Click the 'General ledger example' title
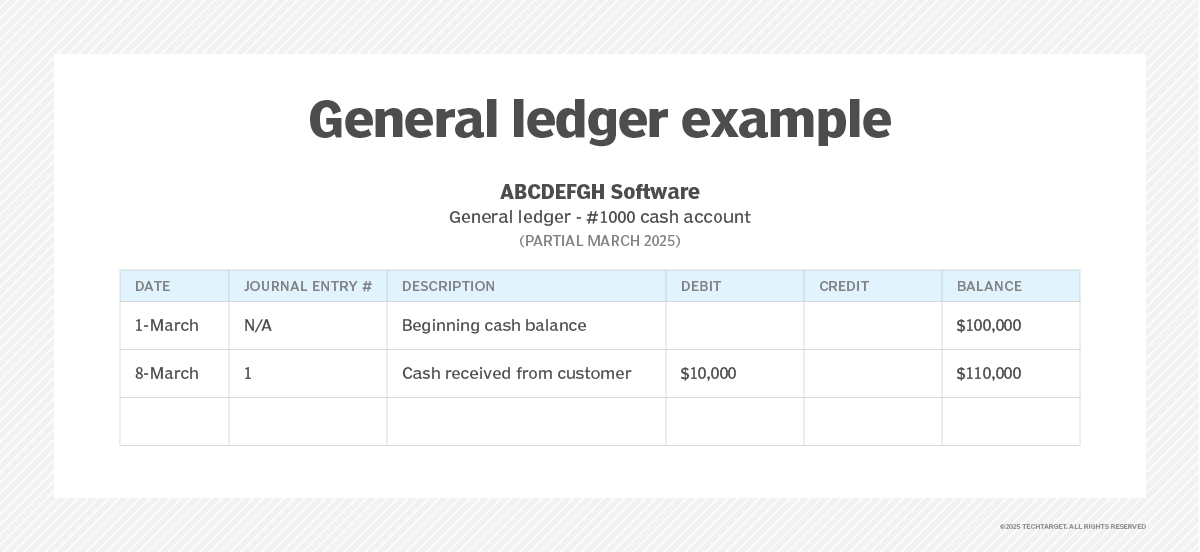The width and height of the screenshot is (1200, 552). point(599,120)
